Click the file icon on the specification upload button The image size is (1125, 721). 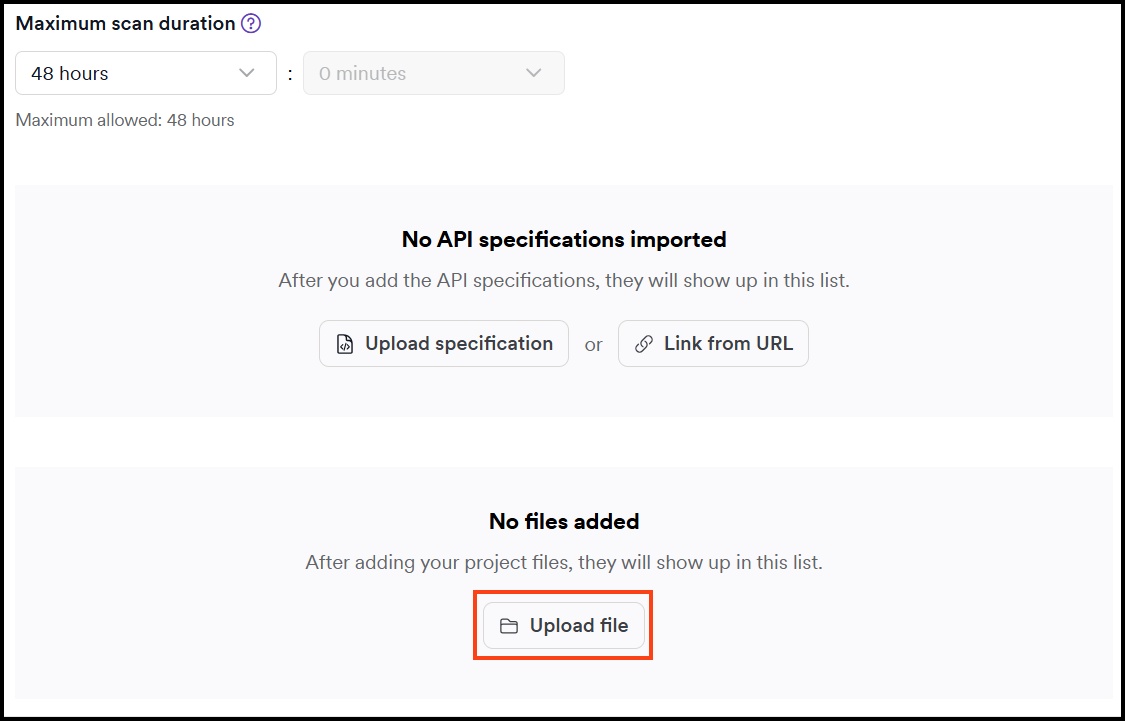tap(343, 343)
